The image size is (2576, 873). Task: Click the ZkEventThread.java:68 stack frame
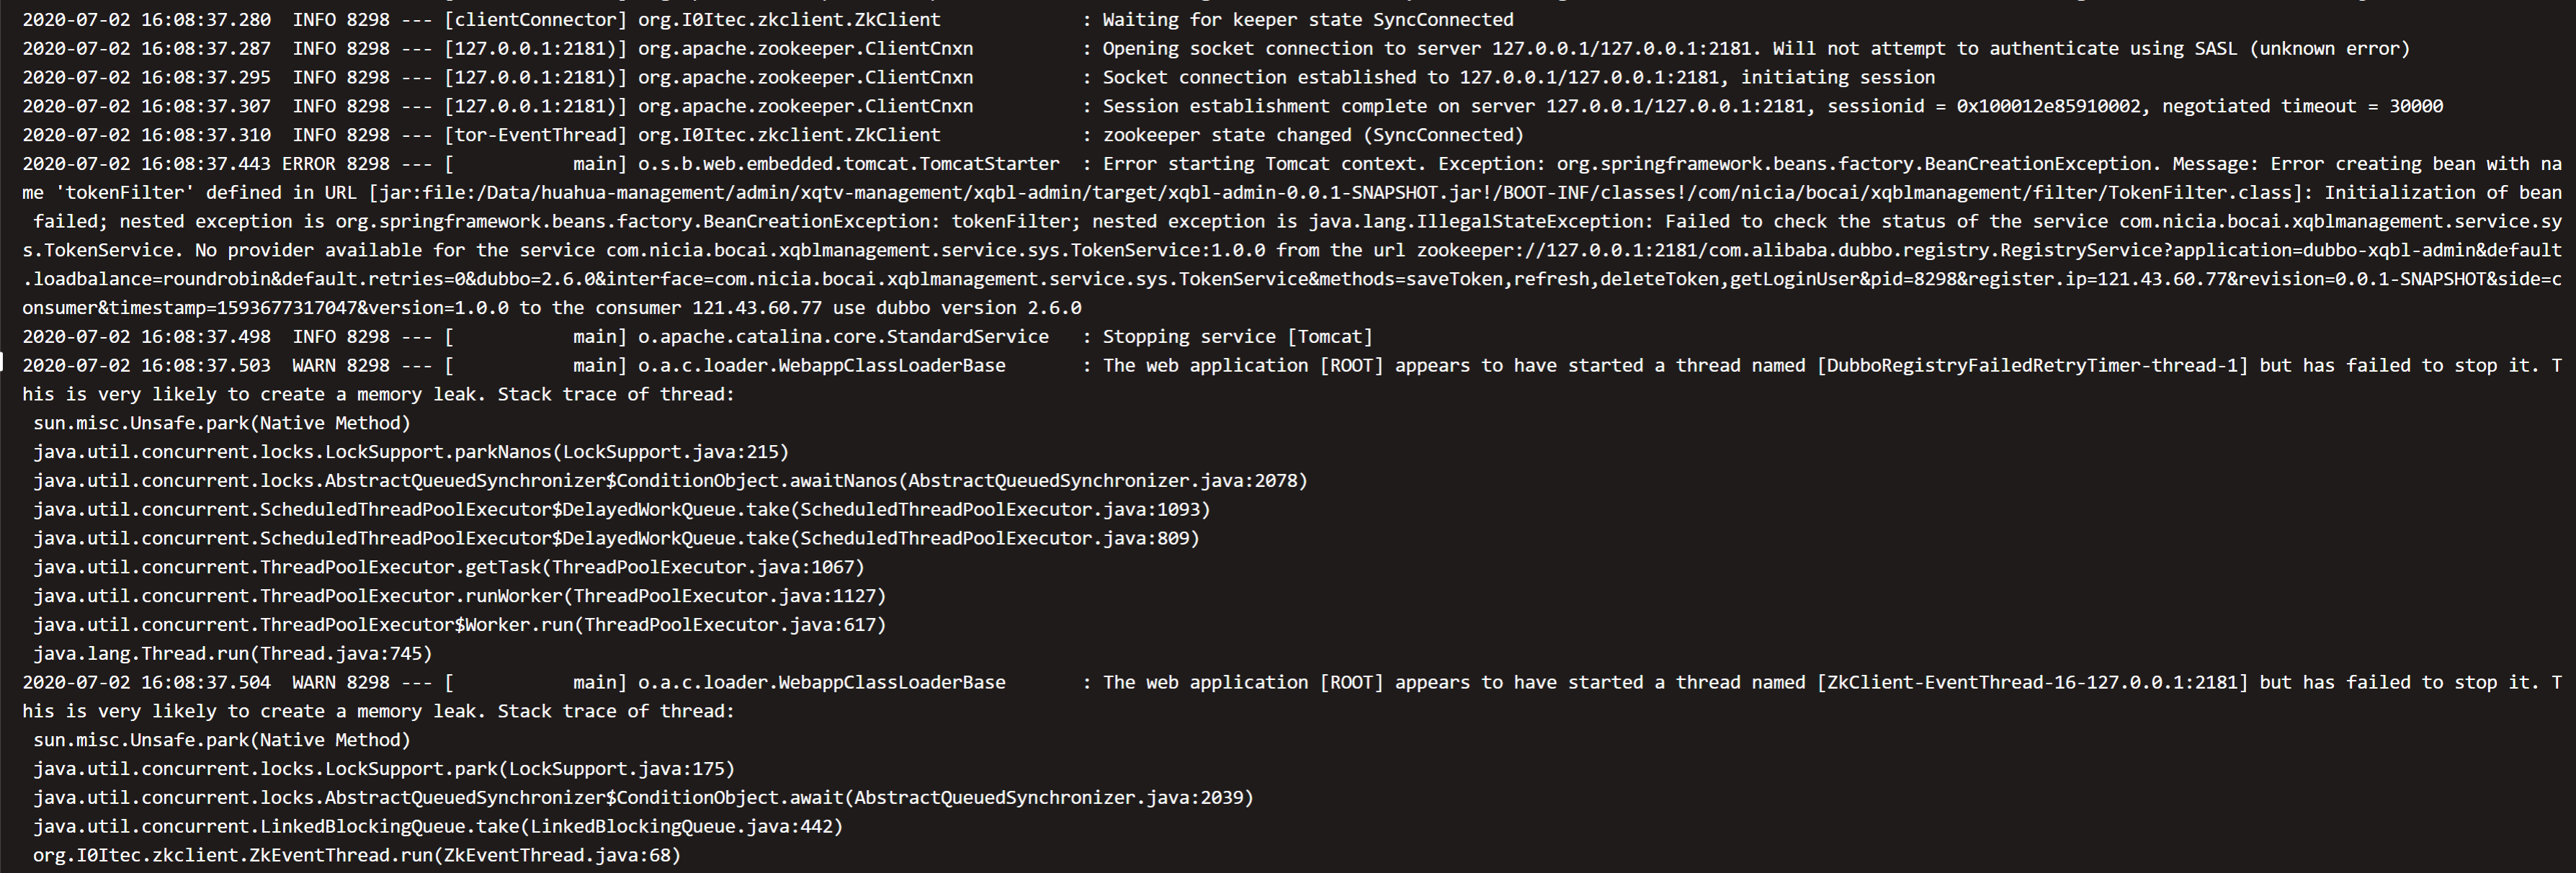point(356,856)
